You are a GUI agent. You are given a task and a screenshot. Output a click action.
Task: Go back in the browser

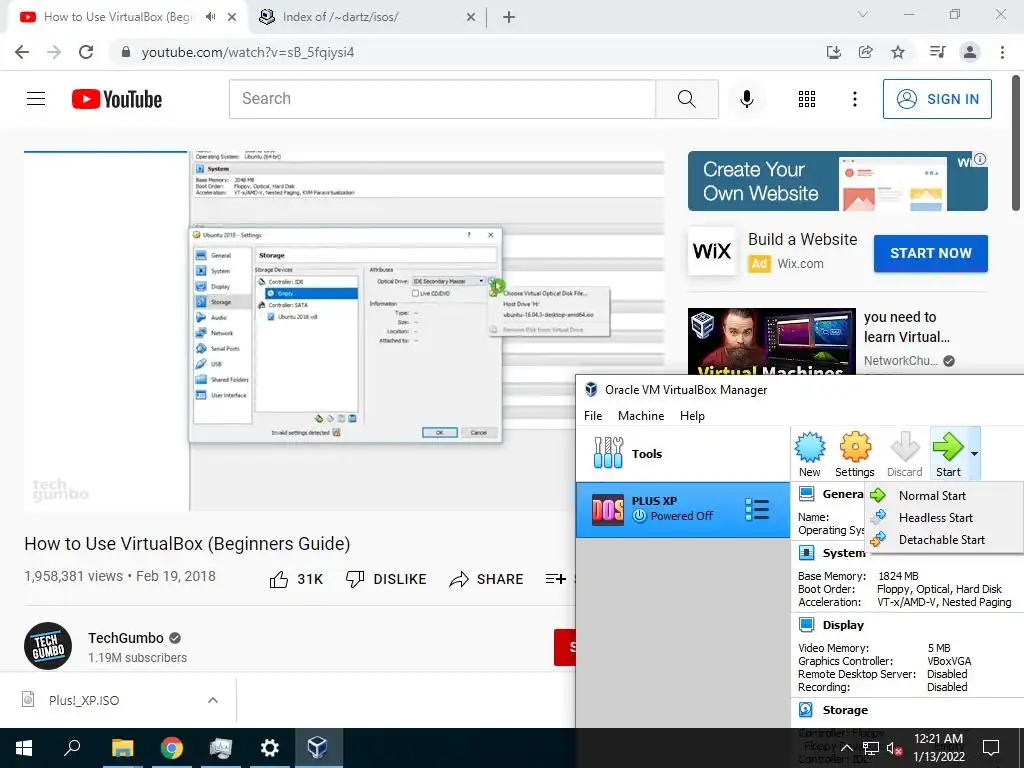tap(22, 52)
